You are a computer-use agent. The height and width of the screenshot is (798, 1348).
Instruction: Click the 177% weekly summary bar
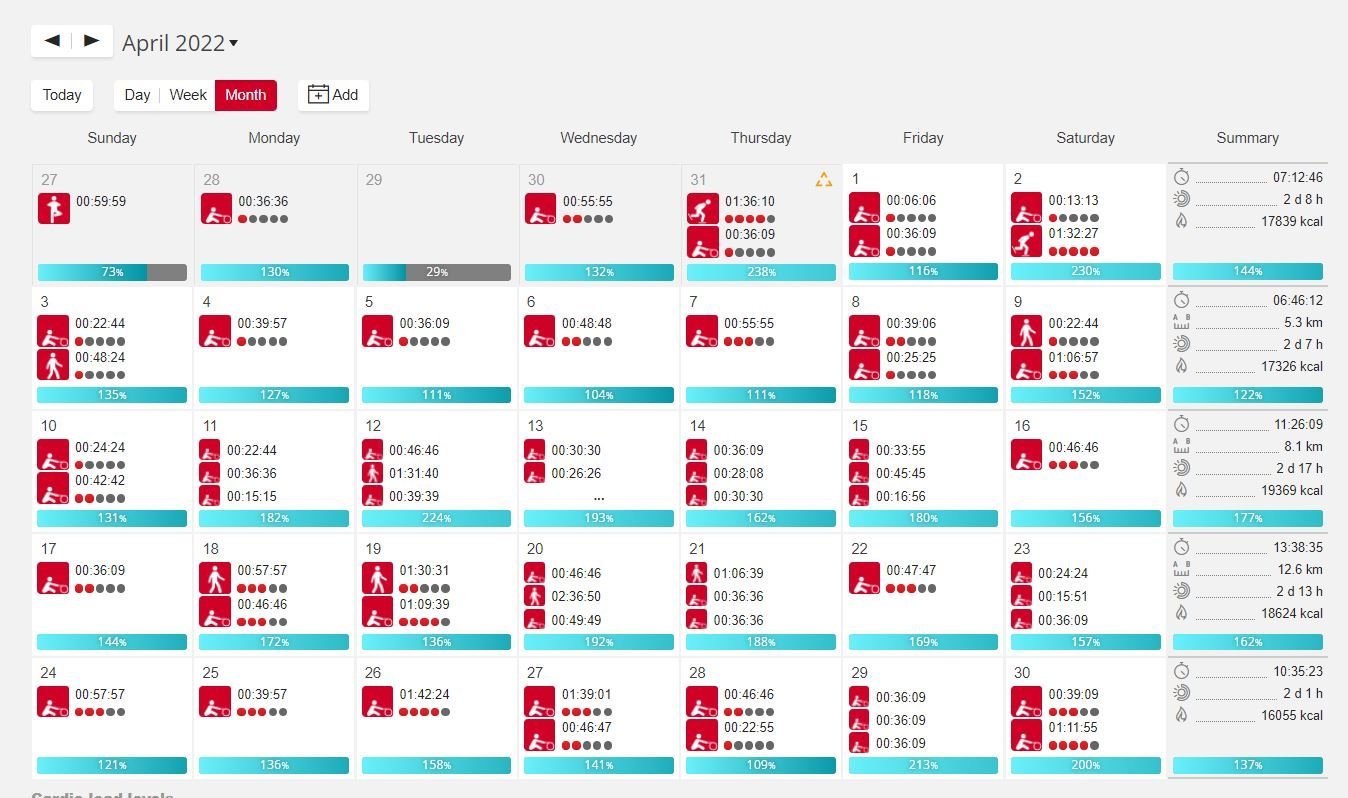pos(1247,519)
